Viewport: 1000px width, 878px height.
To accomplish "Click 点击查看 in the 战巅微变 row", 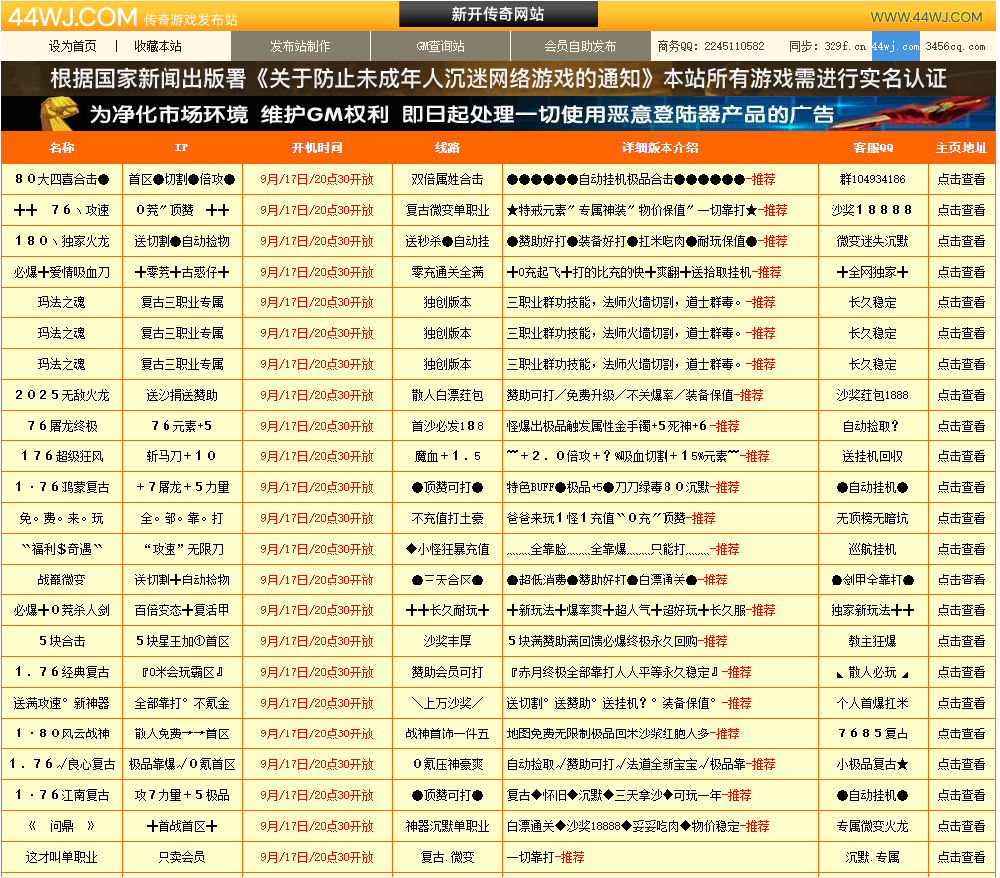I will [960, 580].
